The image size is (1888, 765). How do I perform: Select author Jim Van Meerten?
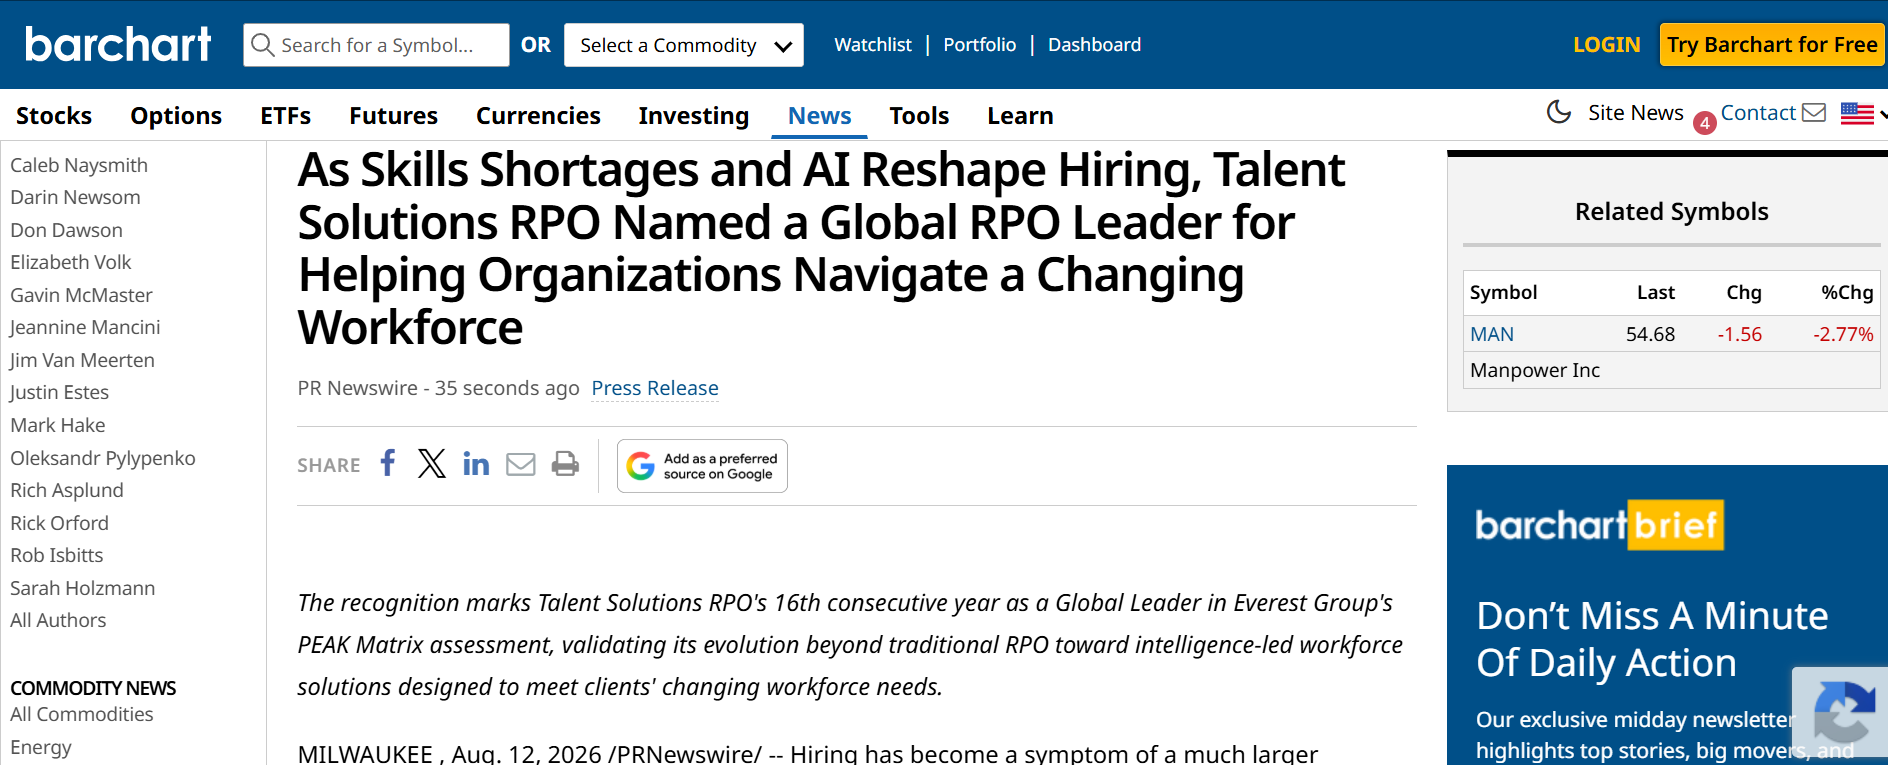(82, 360)
